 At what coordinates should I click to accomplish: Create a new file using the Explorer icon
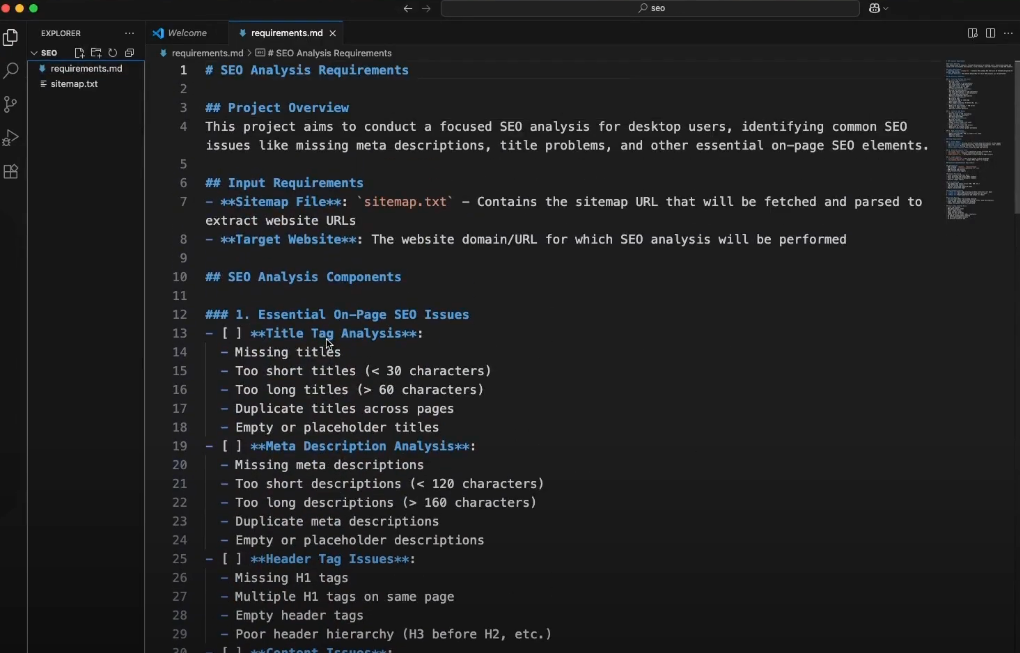click(x=79, y=53)
